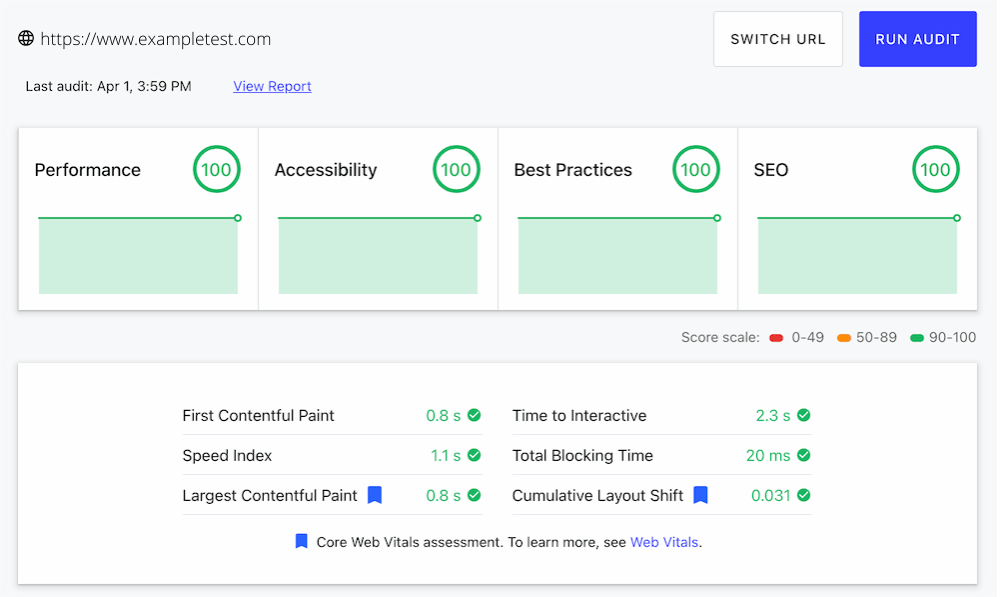
Task: Click the Accessibility chart end data point
Action: 478,218
